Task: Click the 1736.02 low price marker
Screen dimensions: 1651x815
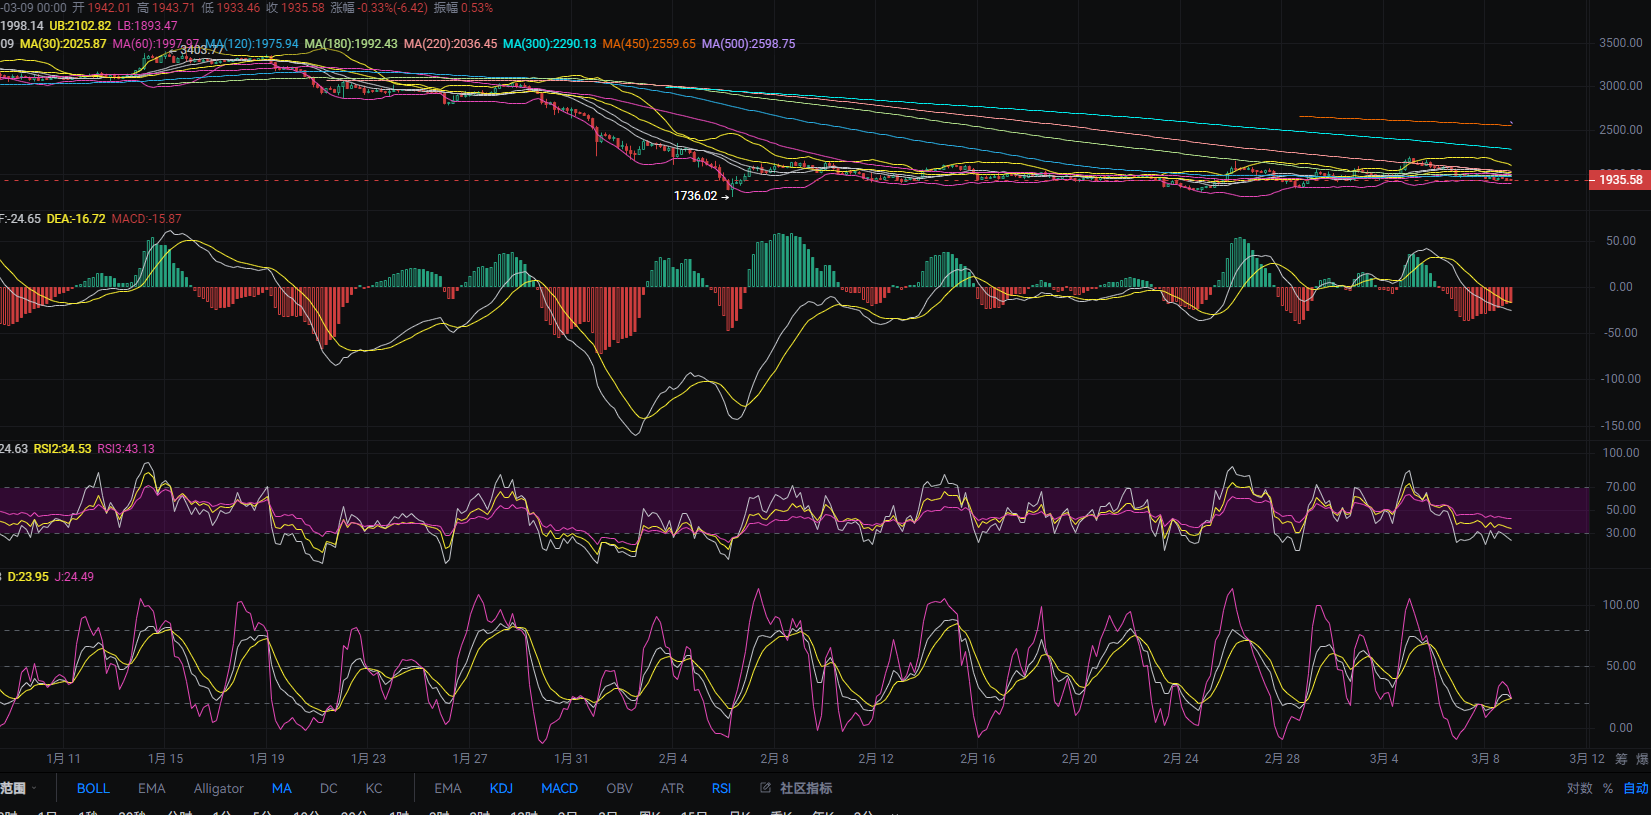Action: pos(695,196)
